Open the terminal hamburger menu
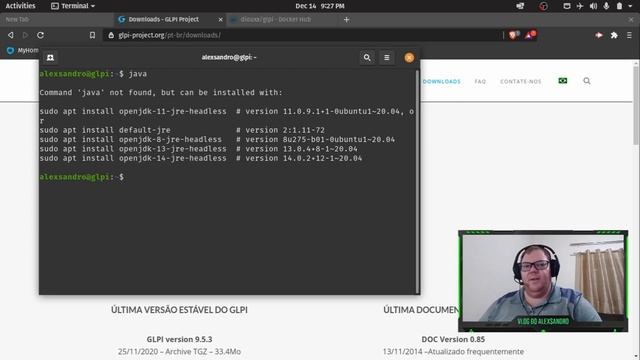Image resolution: width=640 pixels, height=360 pixels. coord(387,58)
